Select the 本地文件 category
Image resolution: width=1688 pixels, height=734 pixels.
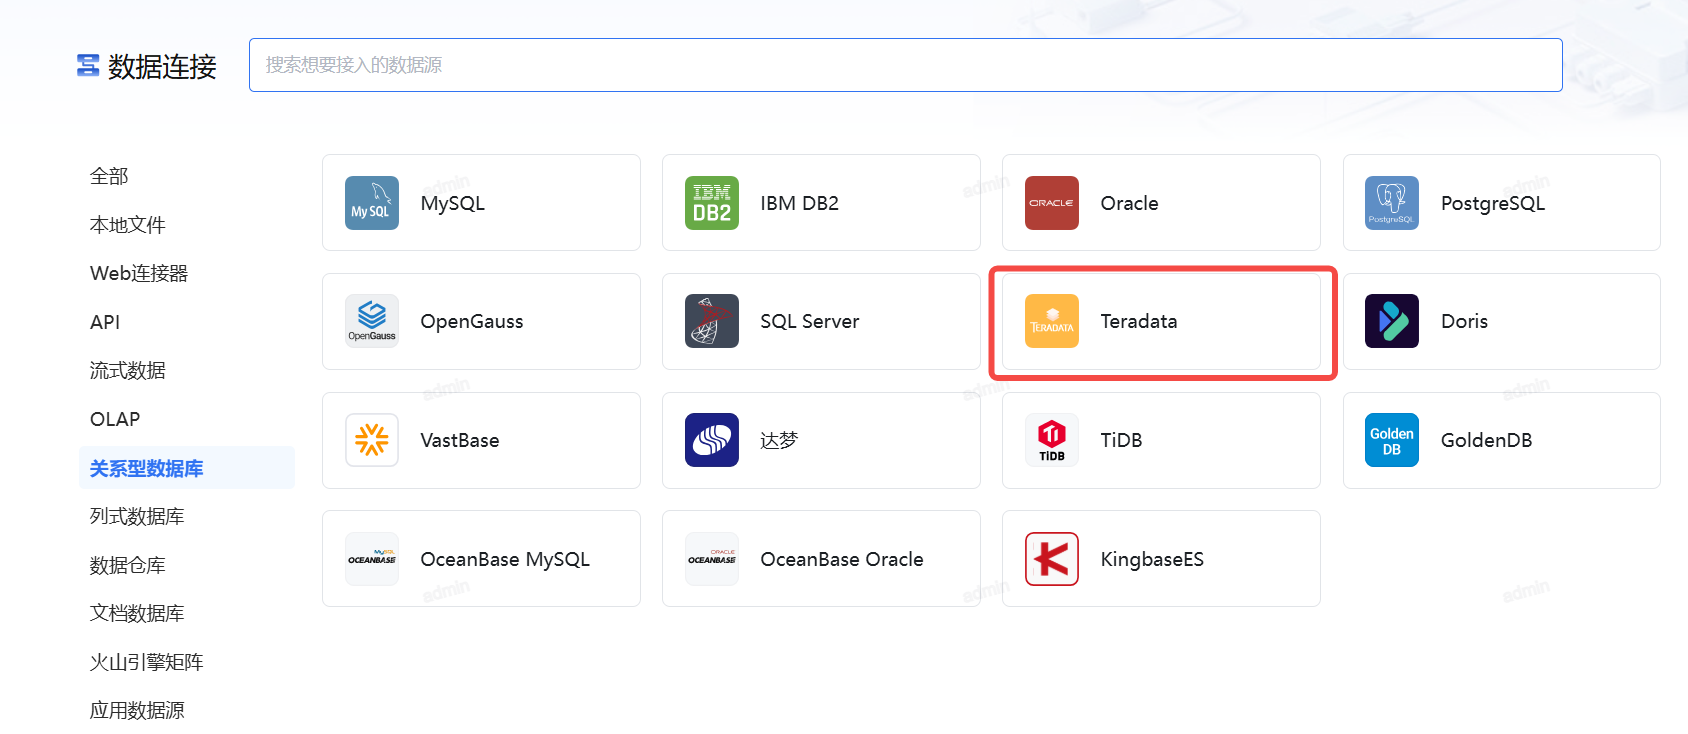pyautogui.click(x=128, y=225)
